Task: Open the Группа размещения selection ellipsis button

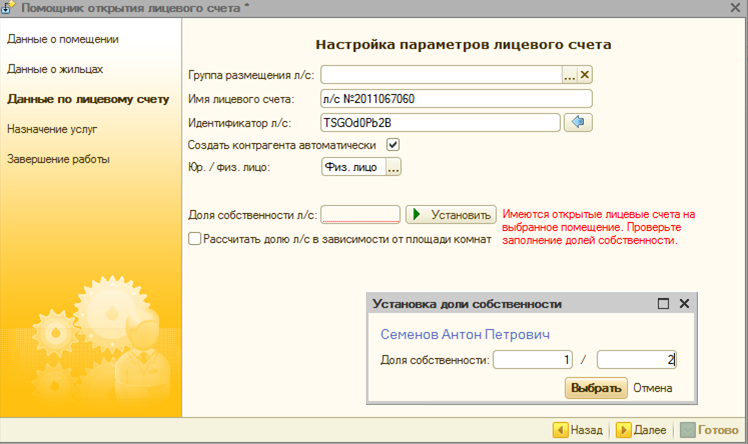Action: (570, 74)
